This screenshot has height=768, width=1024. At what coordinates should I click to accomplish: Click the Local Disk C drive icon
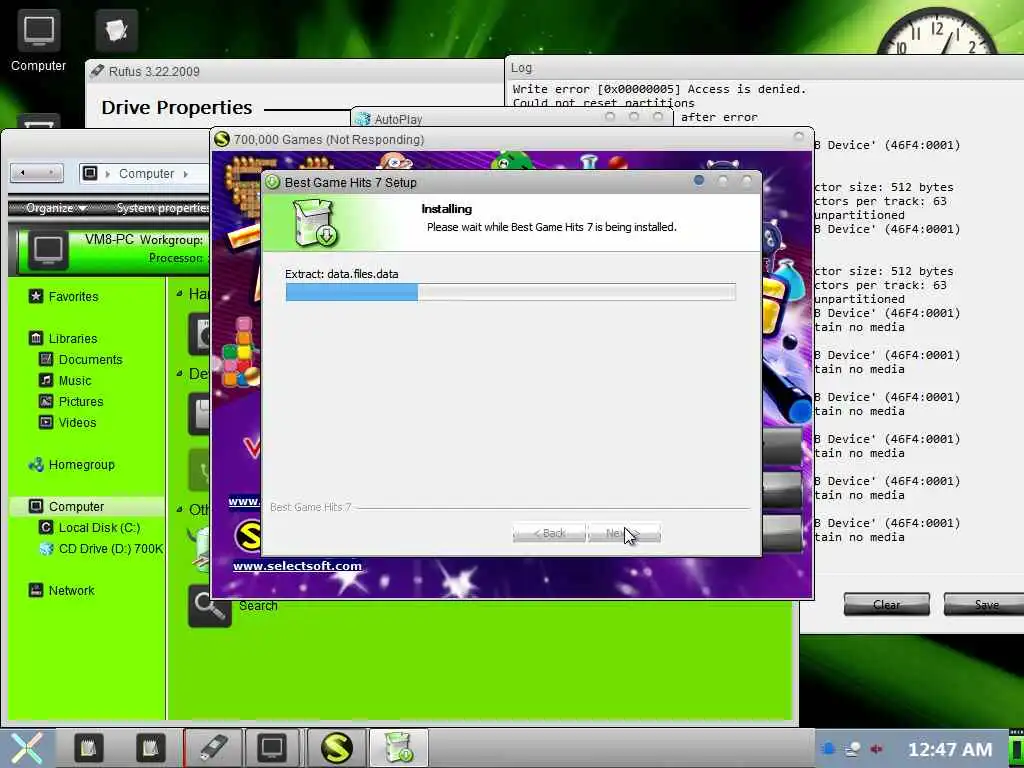tap(46, 527)
